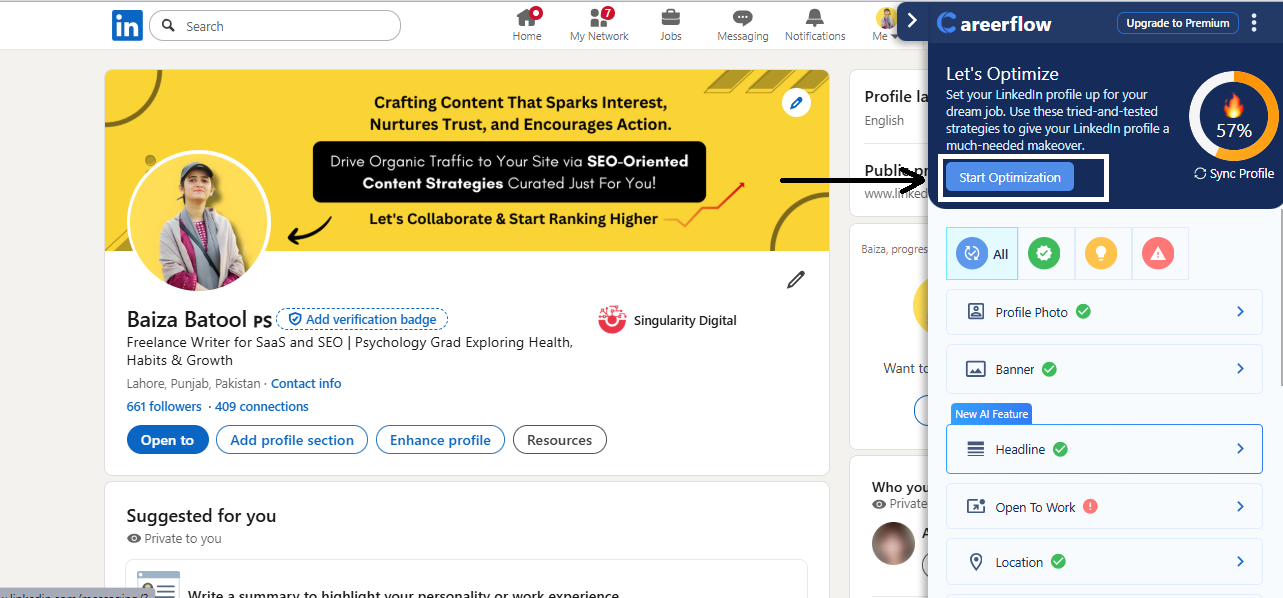
Task: Click the 57% progress ring
Action: coord(1234,116)
